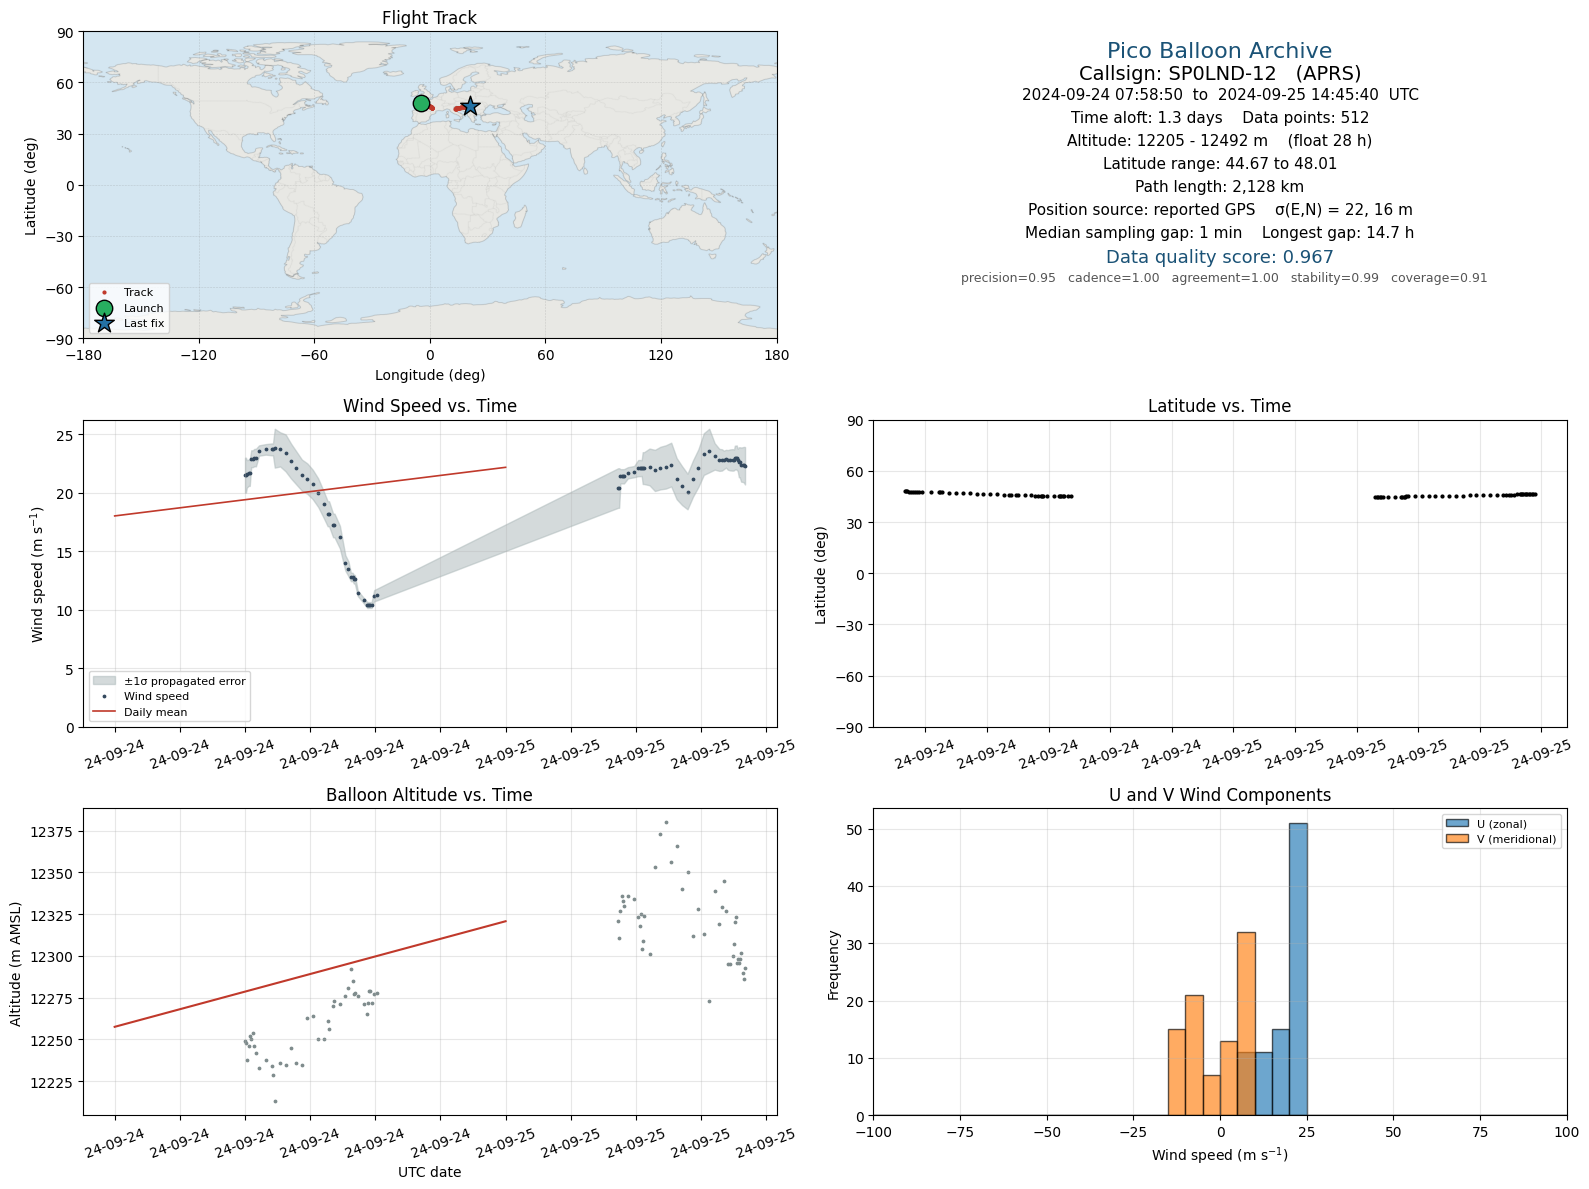This screenshot has height=1189, width=1589.
Task: Click the '−100' wind speed histogram tick label
Action: coord(873,1132)
